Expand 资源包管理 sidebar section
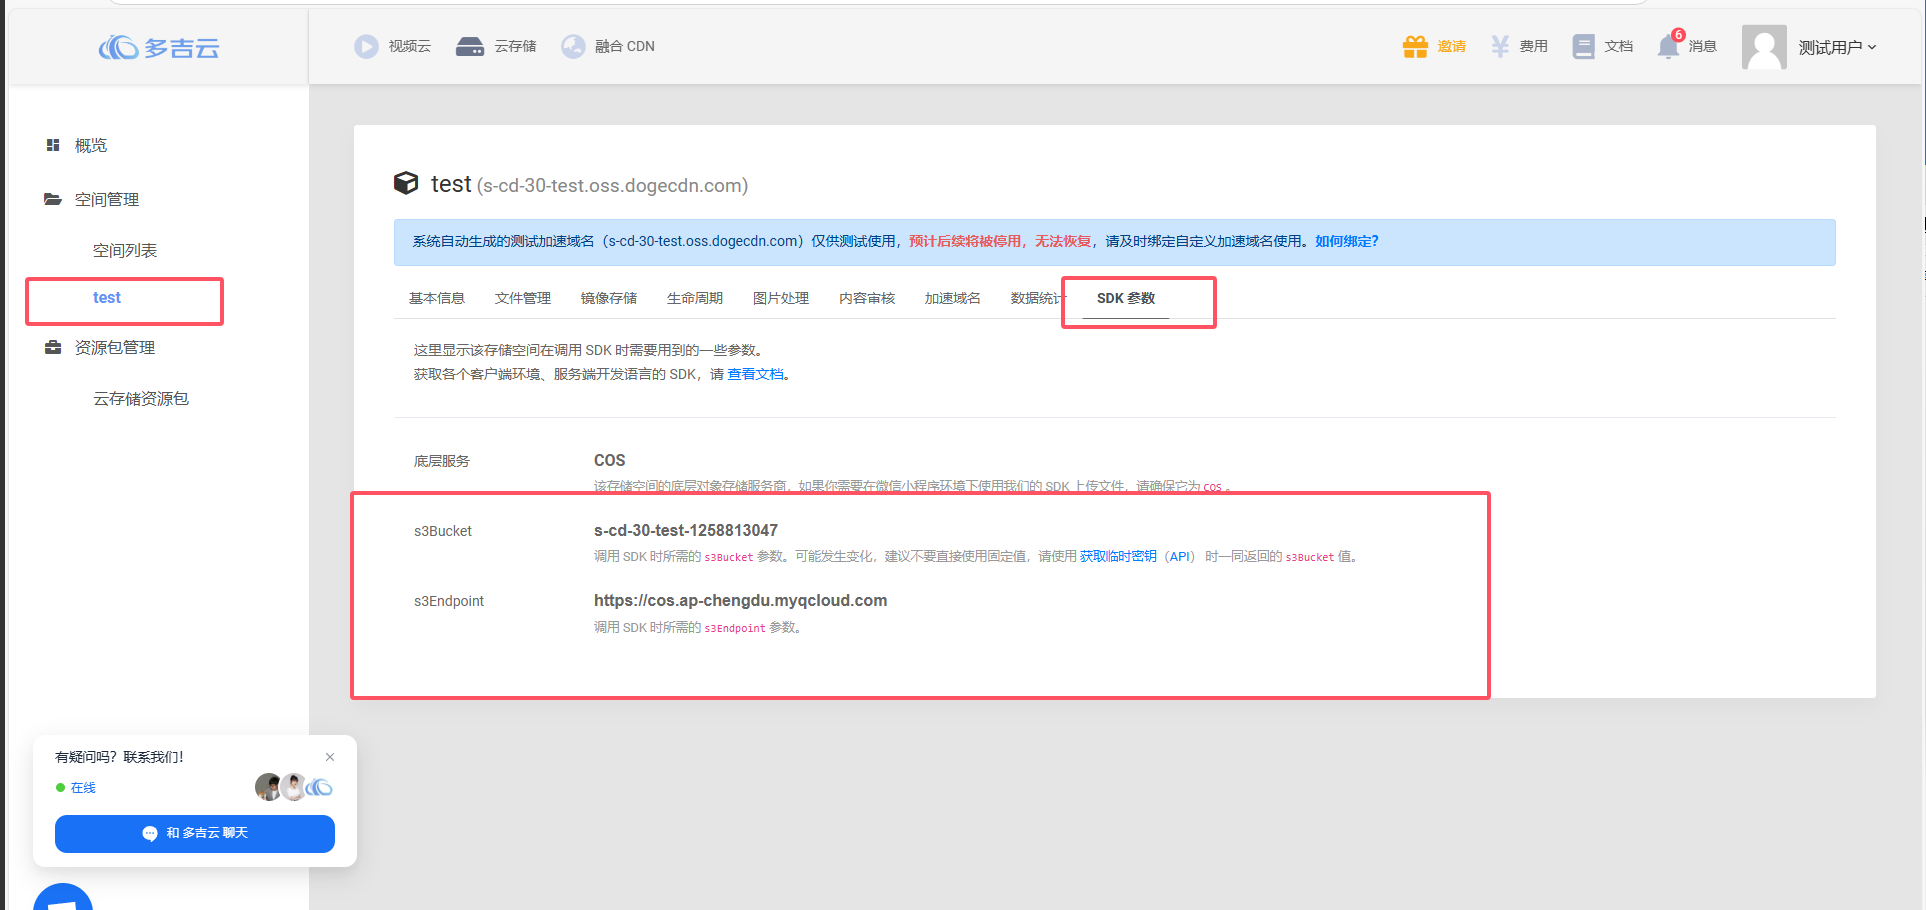This screenshot has height=910, width=1926. pyautogui.click(x=115, y=347)
